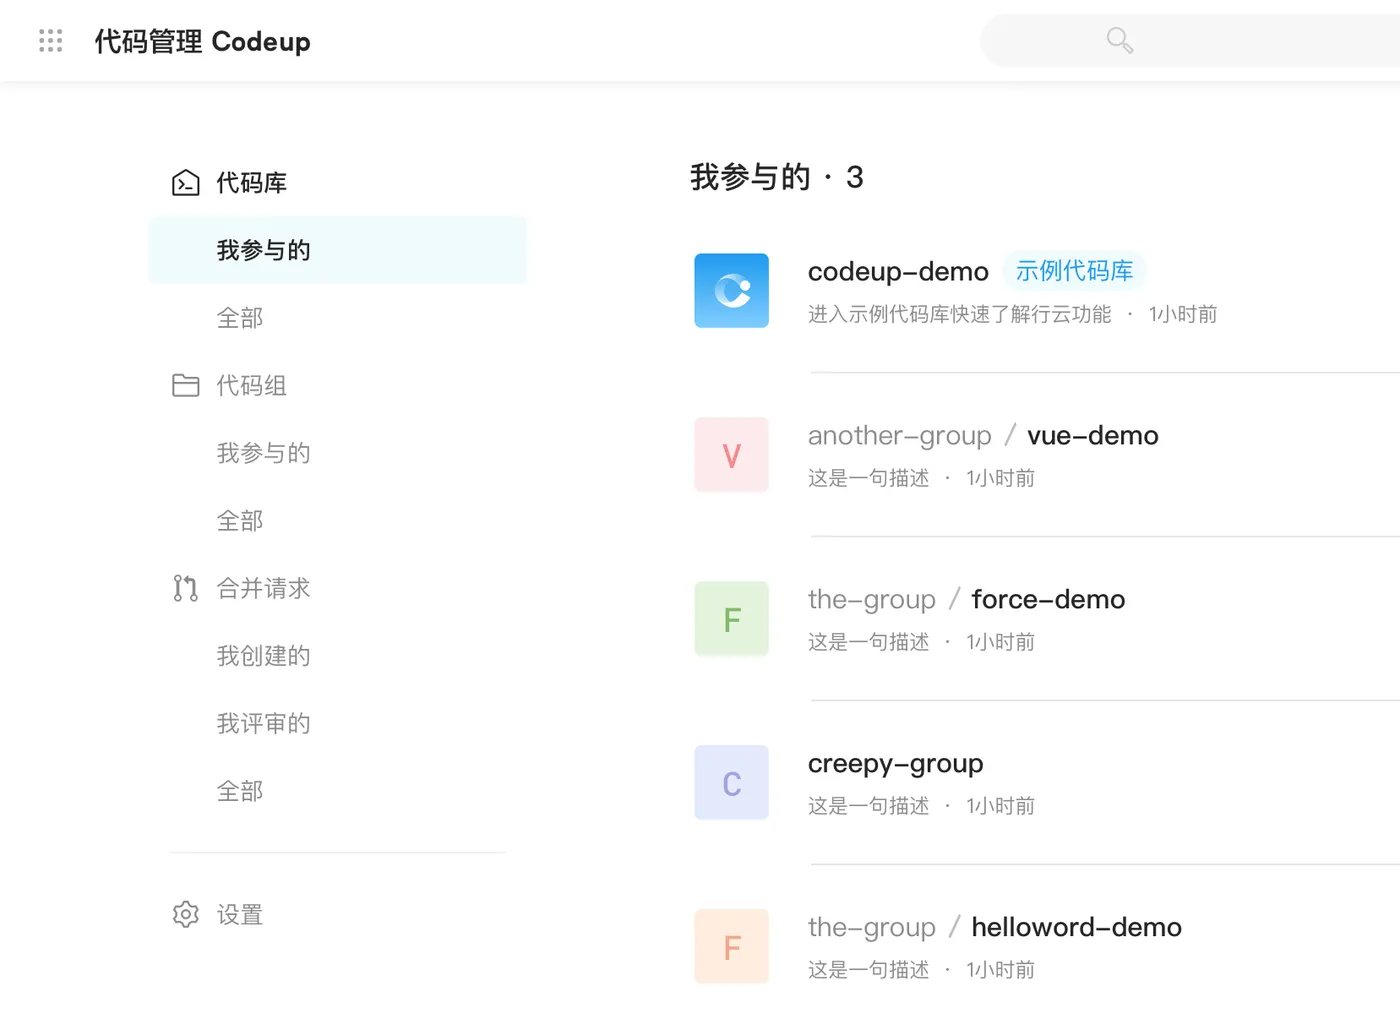Click the 代码组 section heading
The width and height of the screenshot is (1400, 1019).
pyautogui.click(x=252, y=386)
